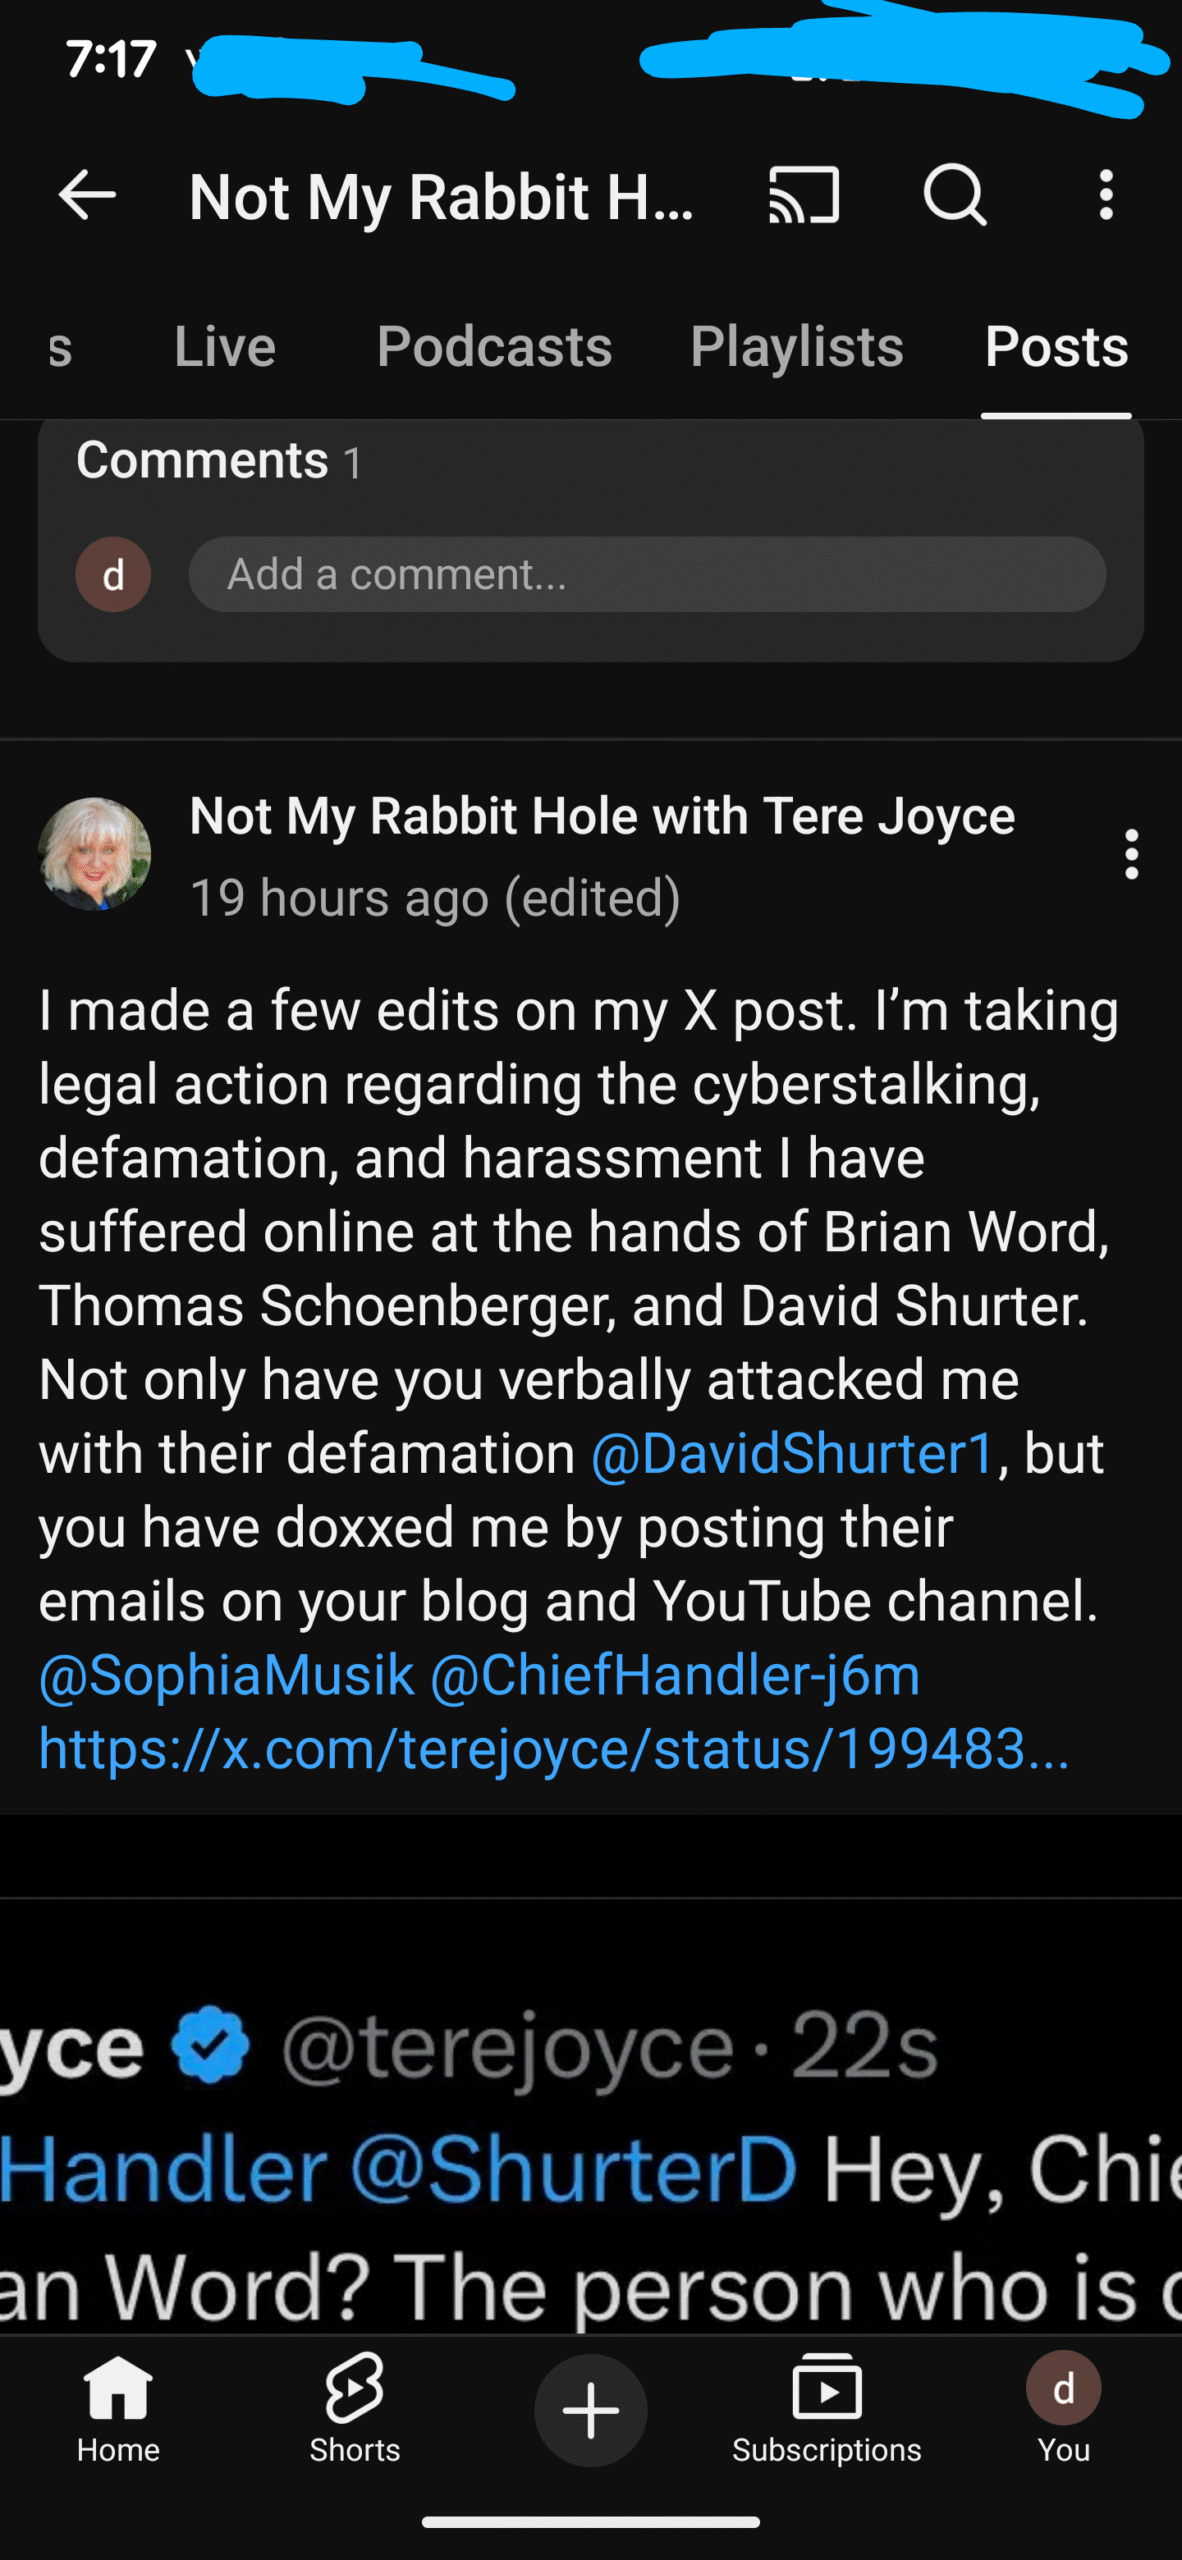1182x2560 pixels.
Task: Tap the create plus button
Action: tap(591, 2410)
